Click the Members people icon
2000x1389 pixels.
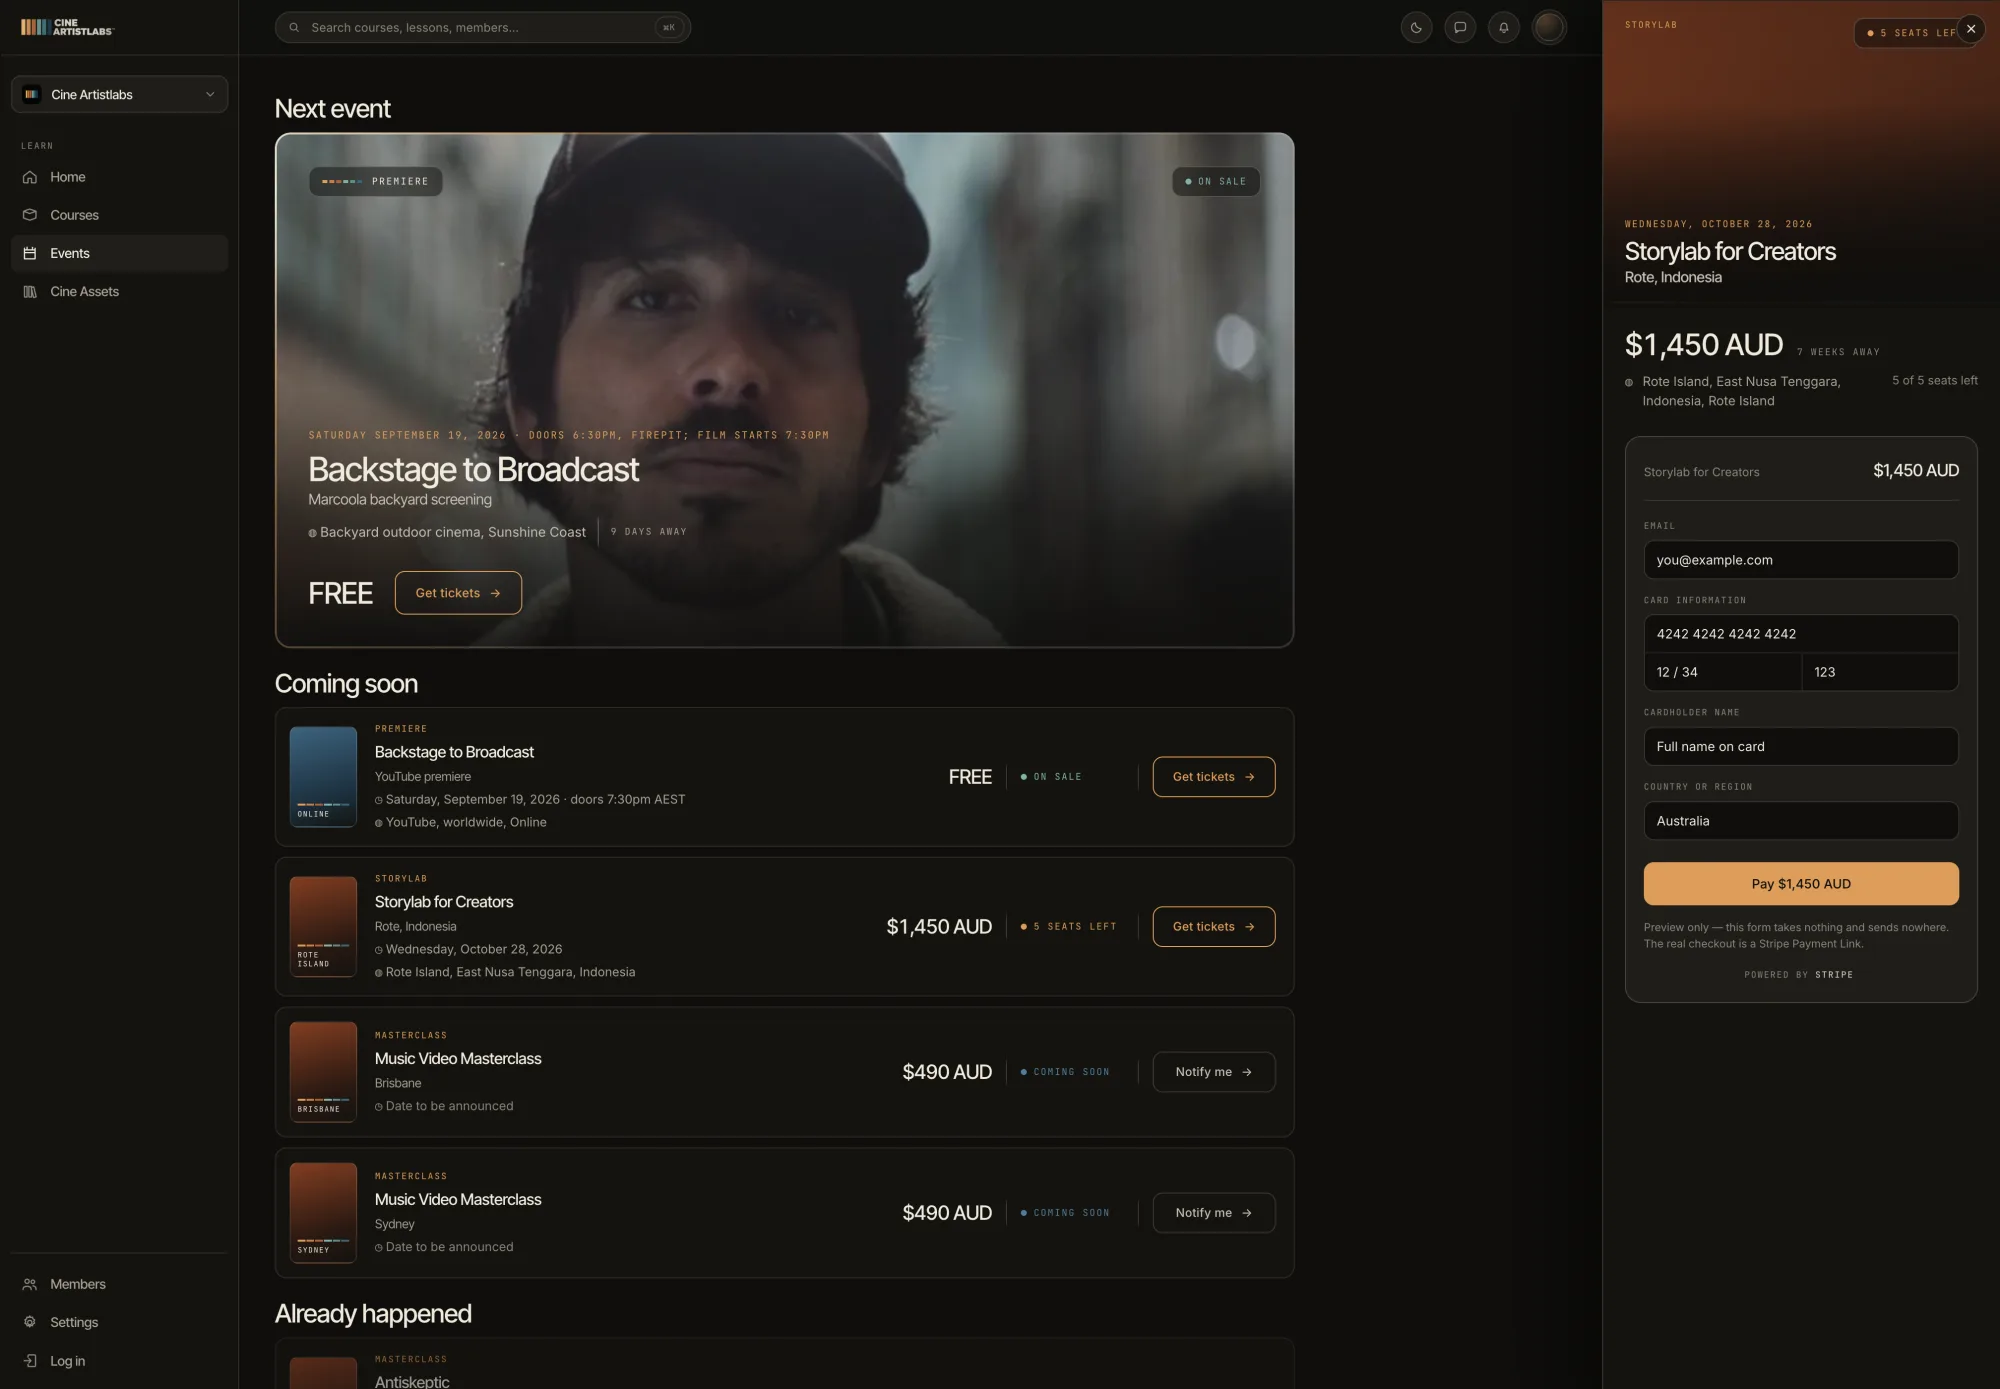coord(30,1284)
